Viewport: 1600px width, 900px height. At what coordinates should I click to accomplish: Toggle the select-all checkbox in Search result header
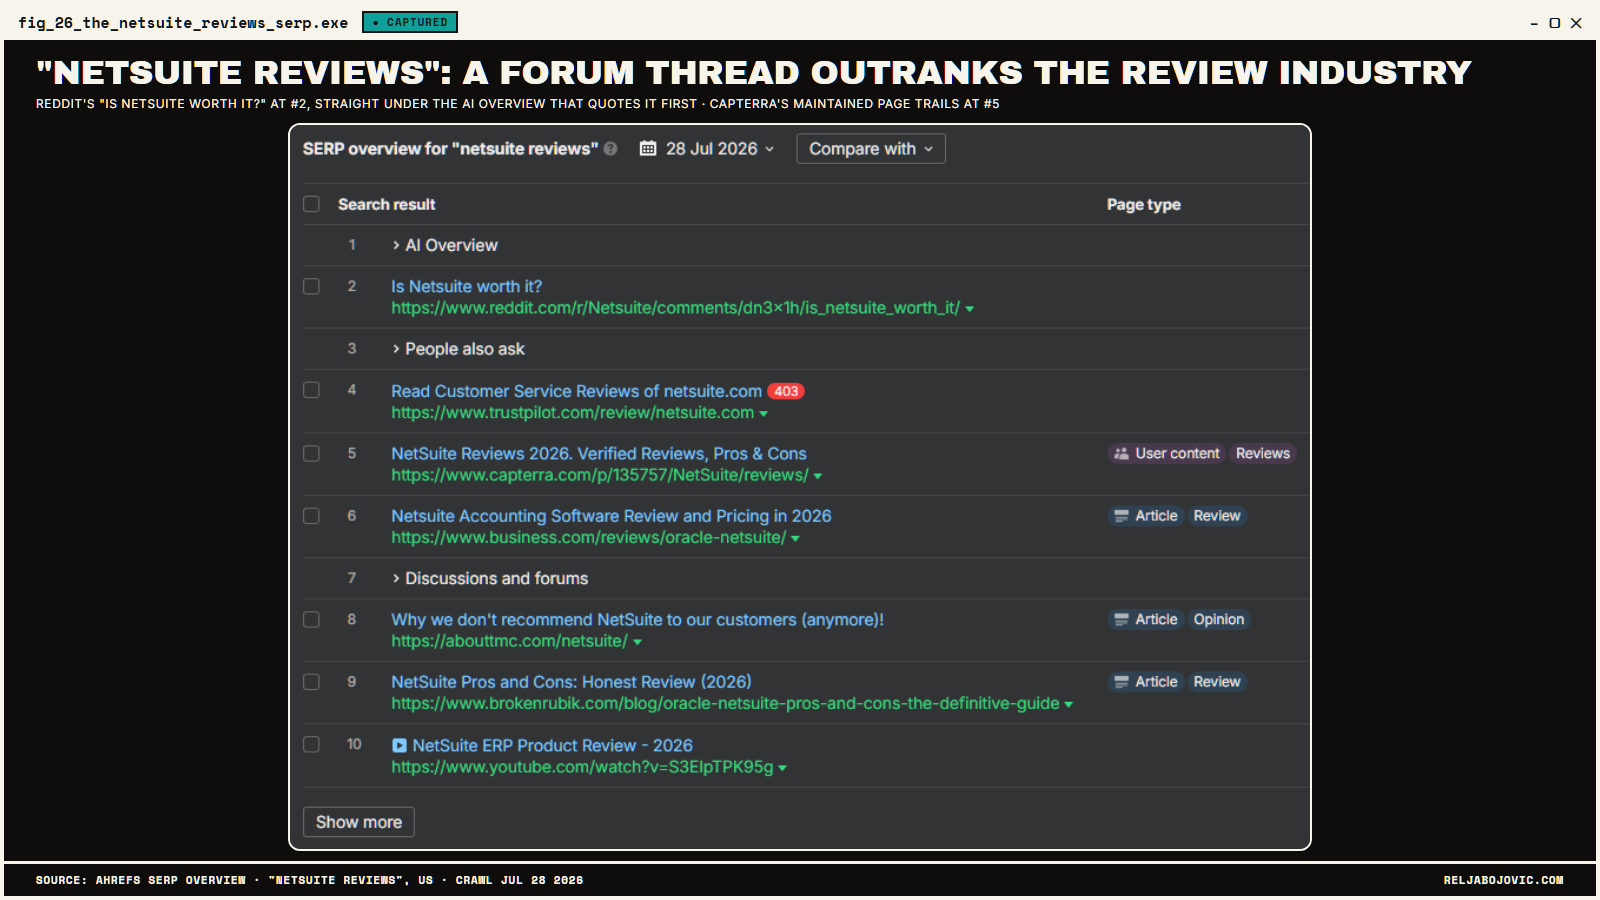(x=312, y=204)
